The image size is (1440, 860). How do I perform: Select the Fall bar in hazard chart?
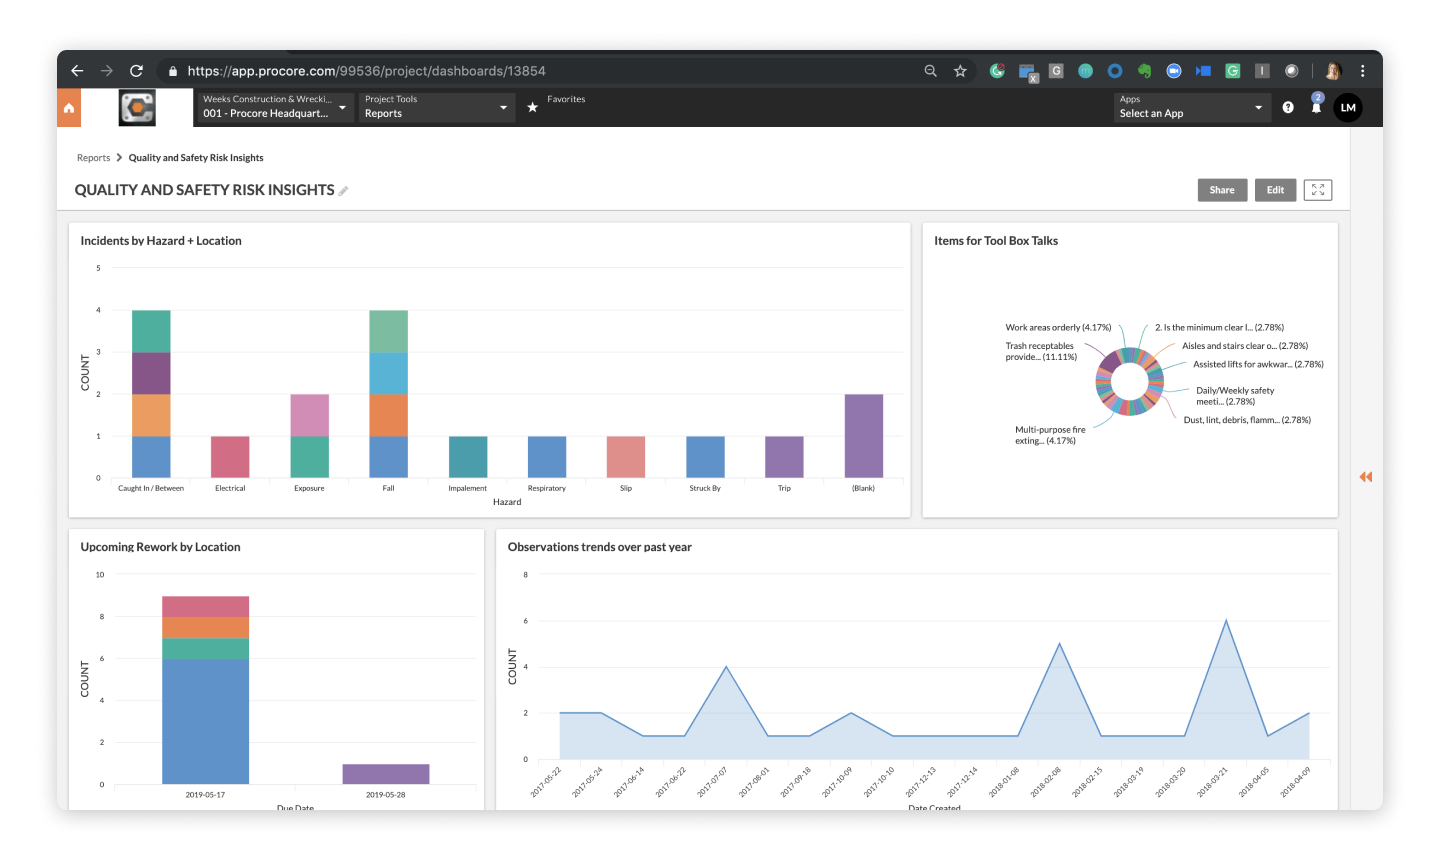(388, 390)
